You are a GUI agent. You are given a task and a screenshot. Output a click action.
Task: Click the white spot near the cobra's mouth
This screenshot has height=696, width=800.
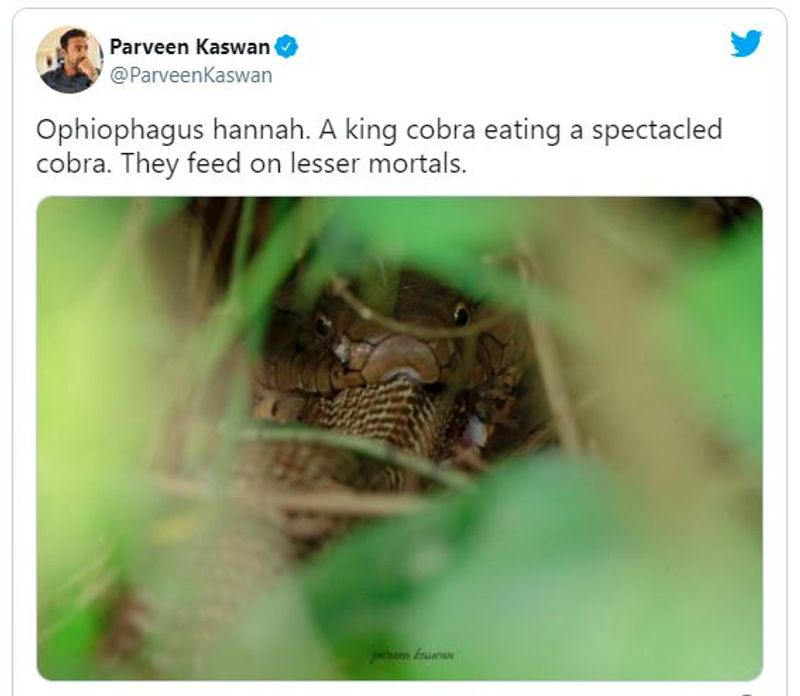pyautogui.click(x=341, y=352)
